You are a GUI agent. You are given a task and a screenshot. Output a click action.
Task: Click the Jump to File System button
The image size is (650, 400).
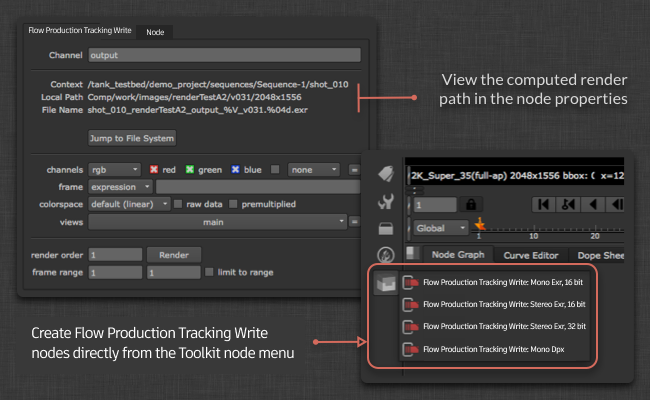coord(132,138)
